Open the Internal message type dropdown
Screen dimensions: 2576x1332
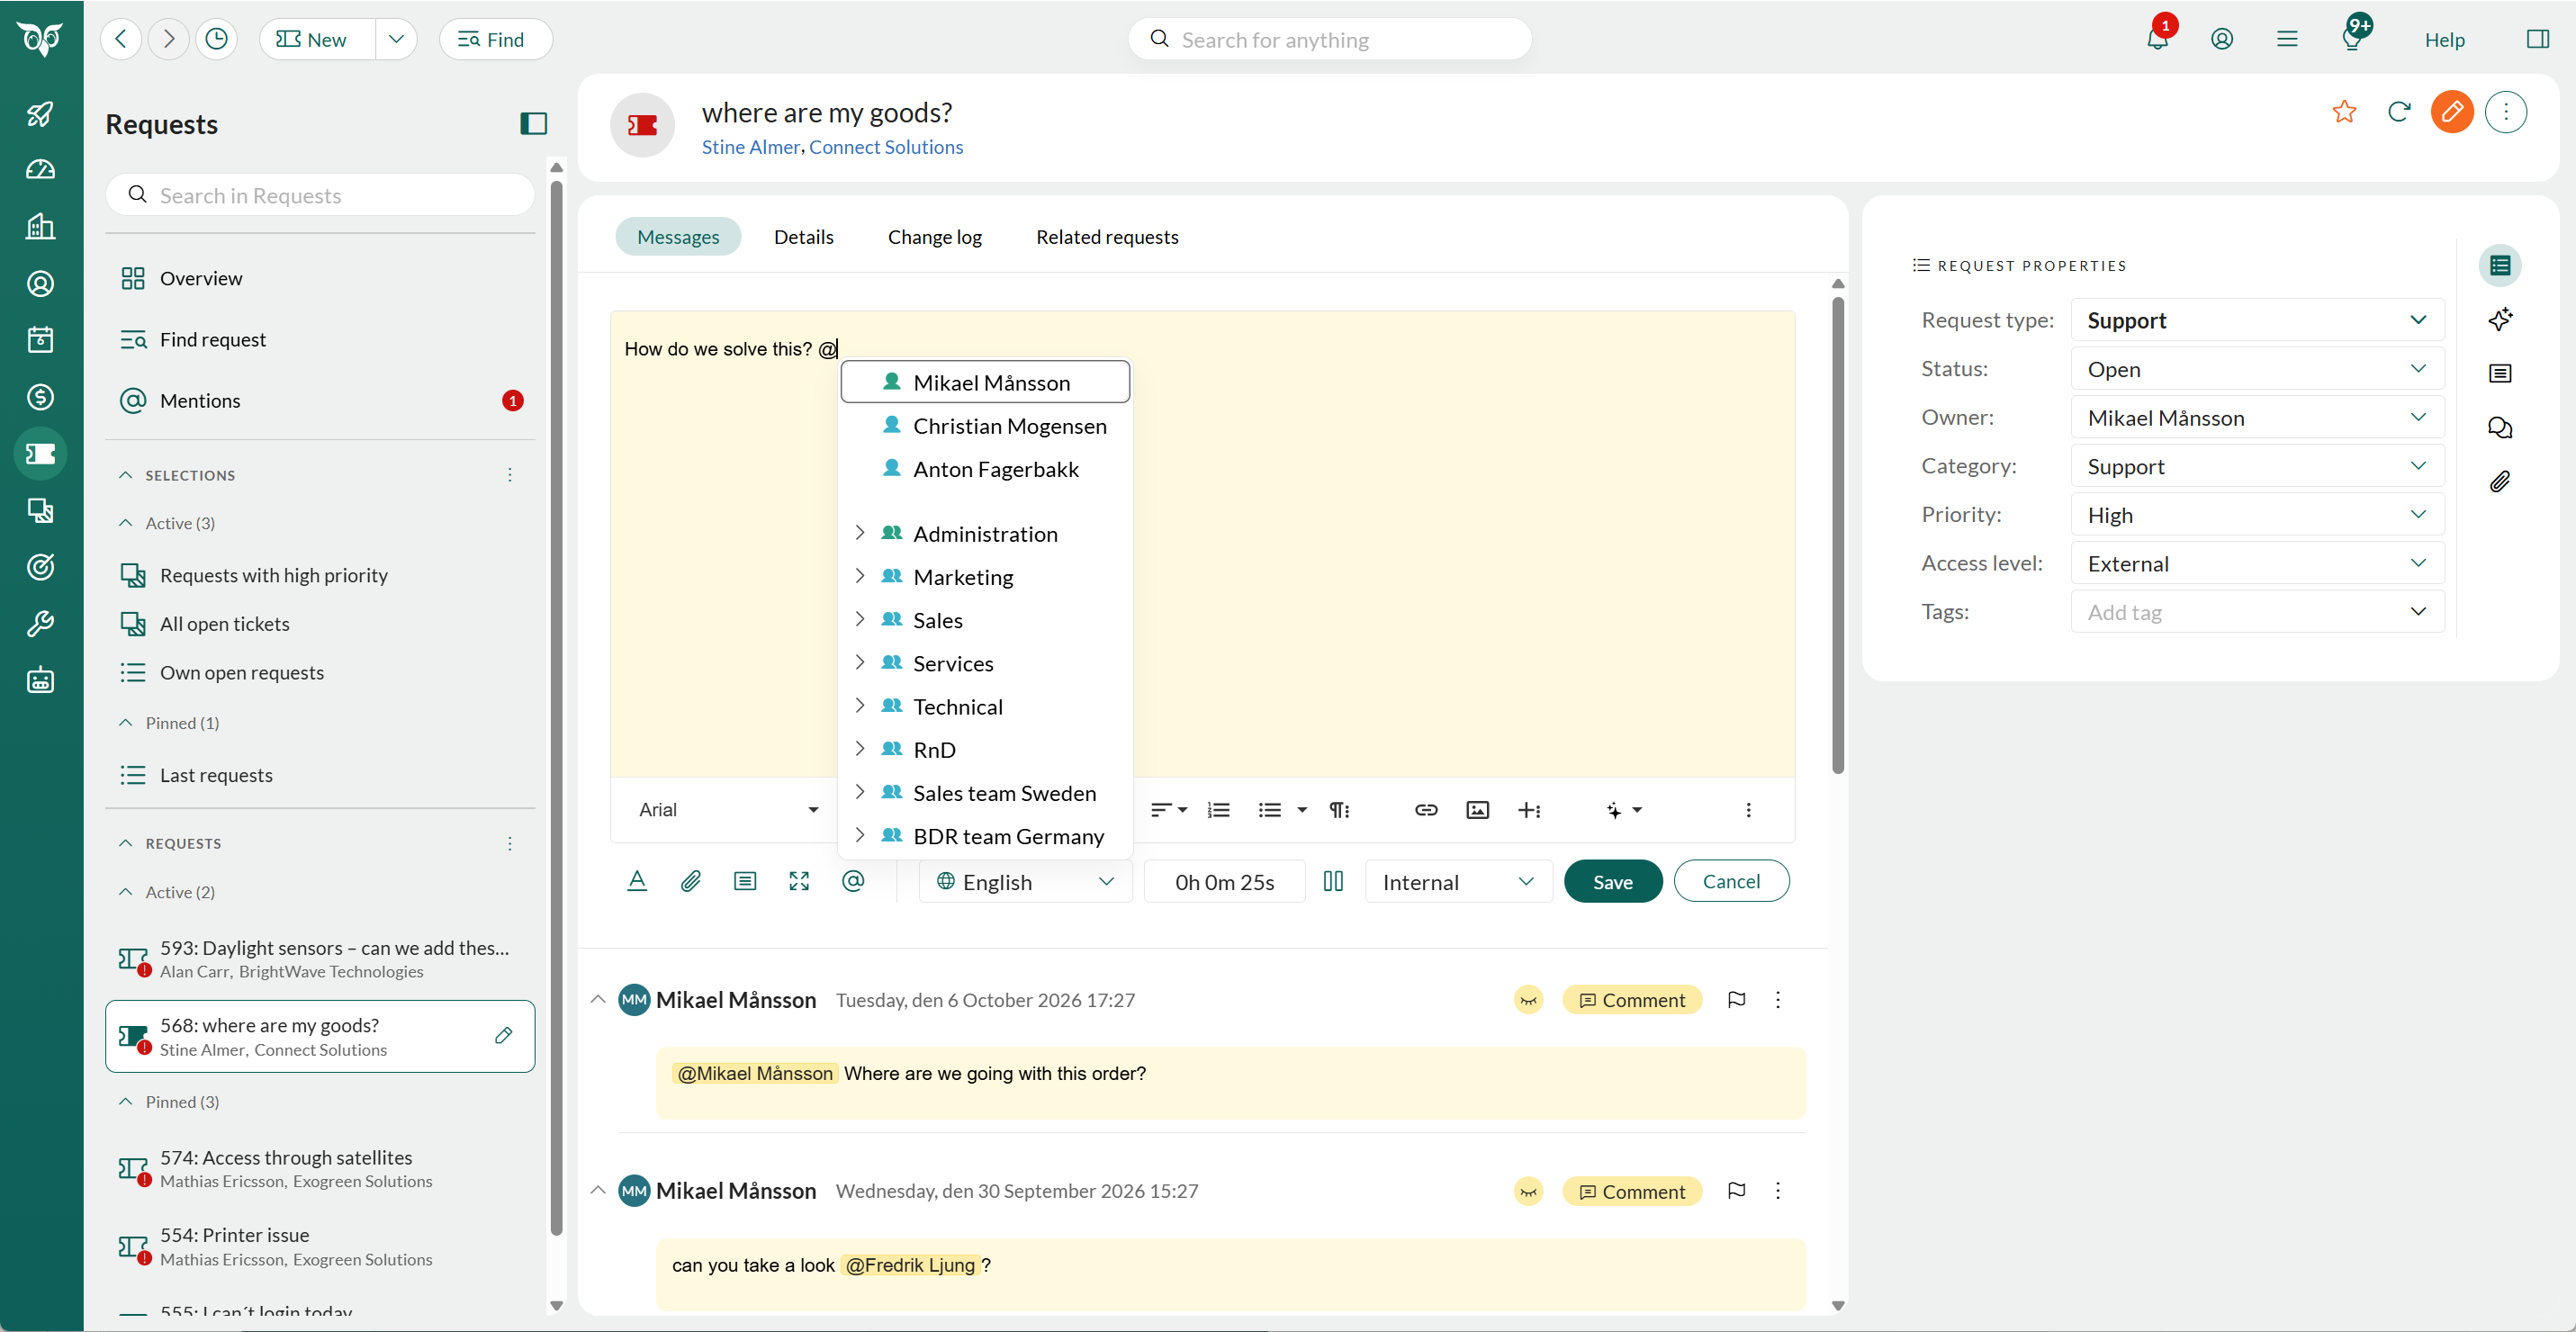(1458, 881)
